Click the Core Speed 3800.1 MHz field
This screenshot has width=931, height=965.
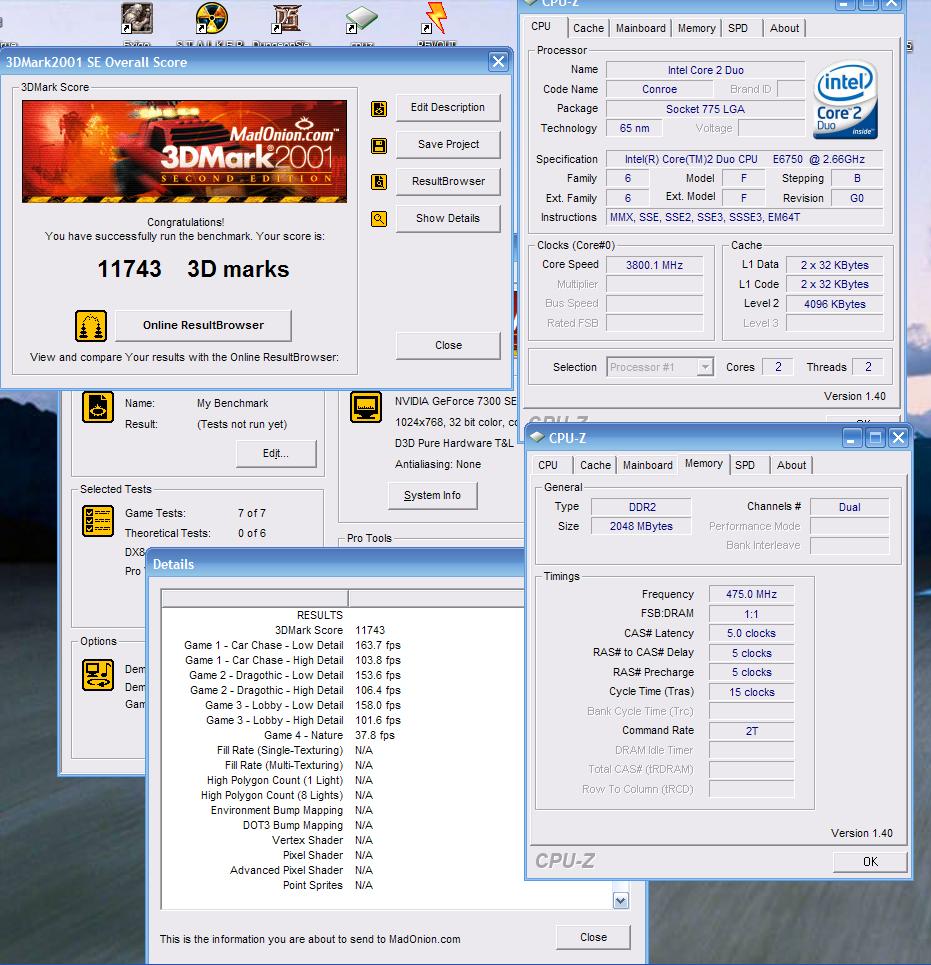click(x=655, y=265)
